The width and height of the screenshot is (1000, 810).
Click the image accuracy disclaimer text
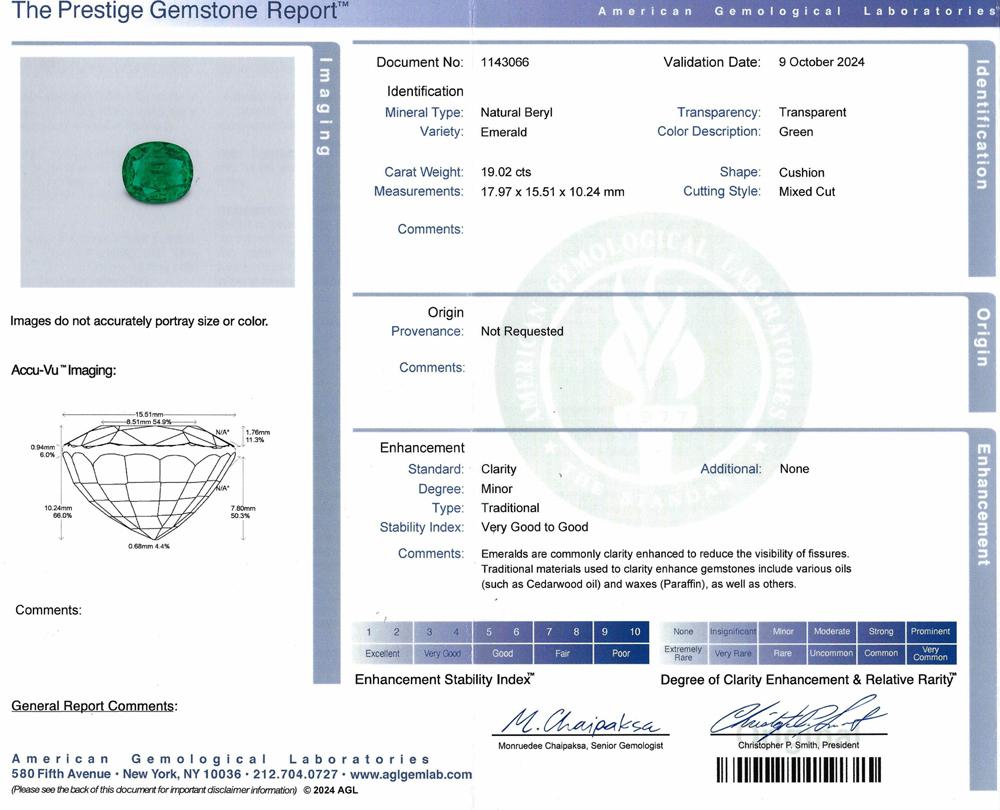139,321
